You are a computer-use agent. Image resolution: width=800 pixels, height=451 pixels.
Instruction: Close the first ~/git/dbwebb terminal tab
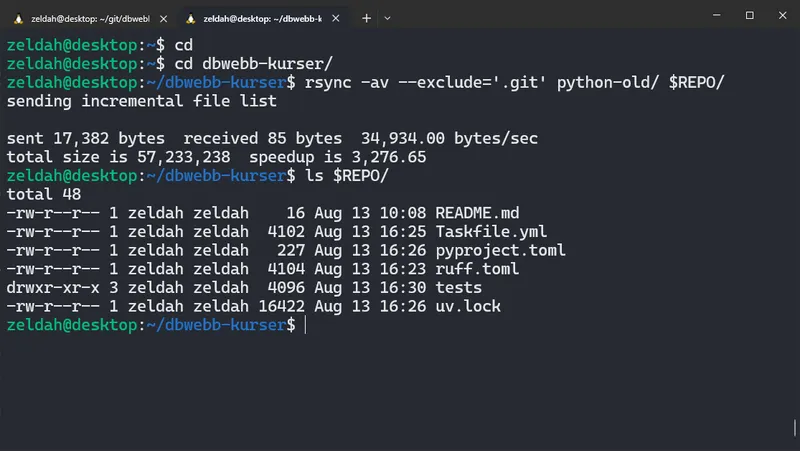[164, 18]
